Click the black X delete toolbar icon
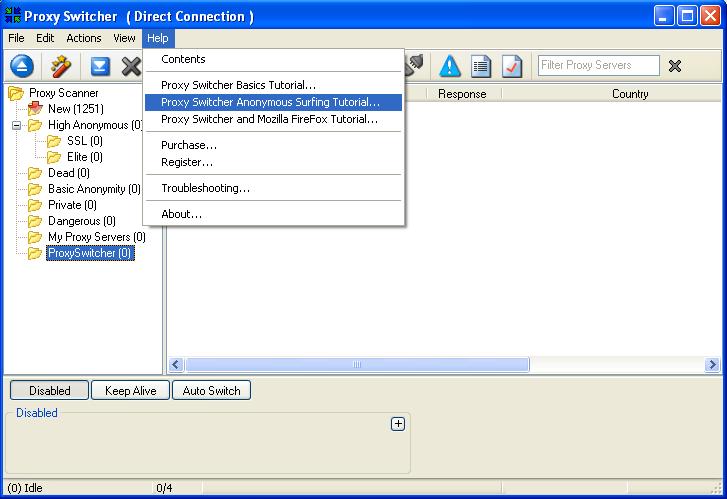Image resolution: width=727 pixels, height=499 pixels. (132, 66)
